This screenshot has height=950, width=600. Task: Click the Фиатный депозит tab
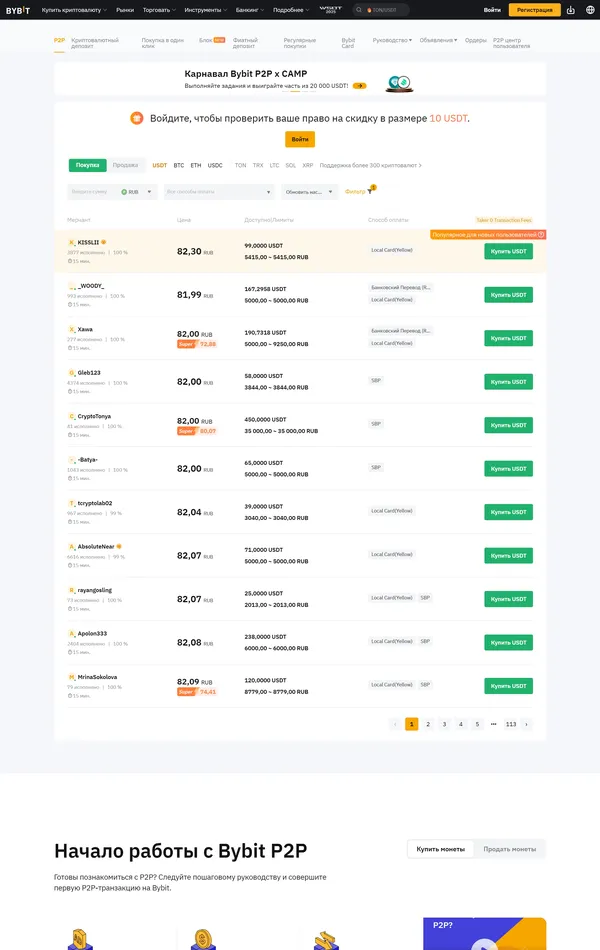click(x=245, y=43)
